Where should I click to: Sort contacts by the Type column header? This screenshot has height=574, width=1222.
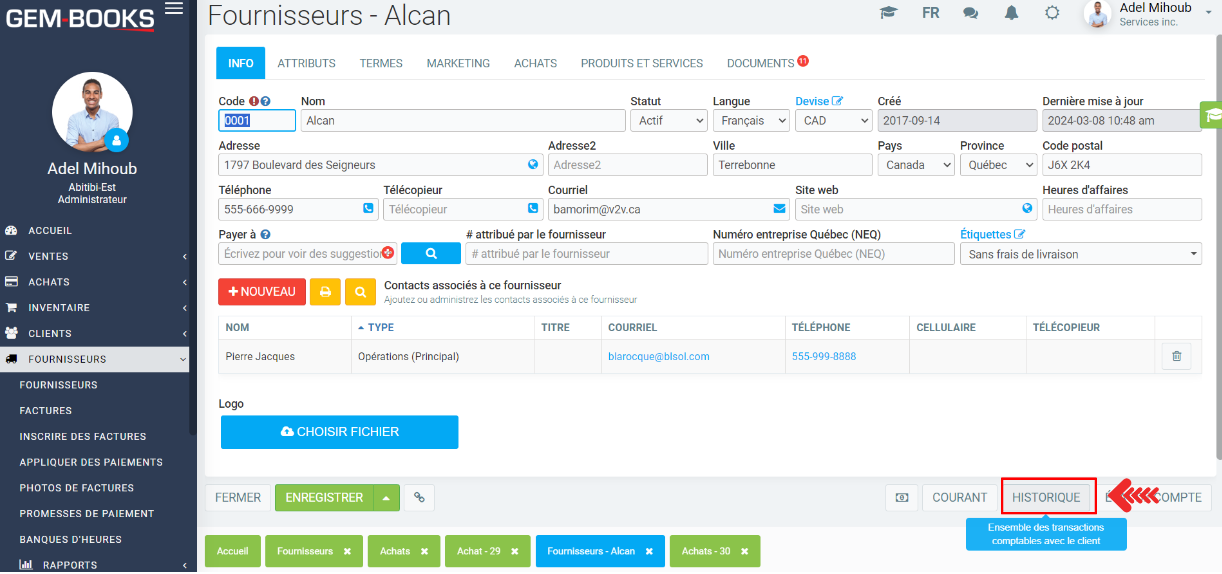[x=380, y=327]
